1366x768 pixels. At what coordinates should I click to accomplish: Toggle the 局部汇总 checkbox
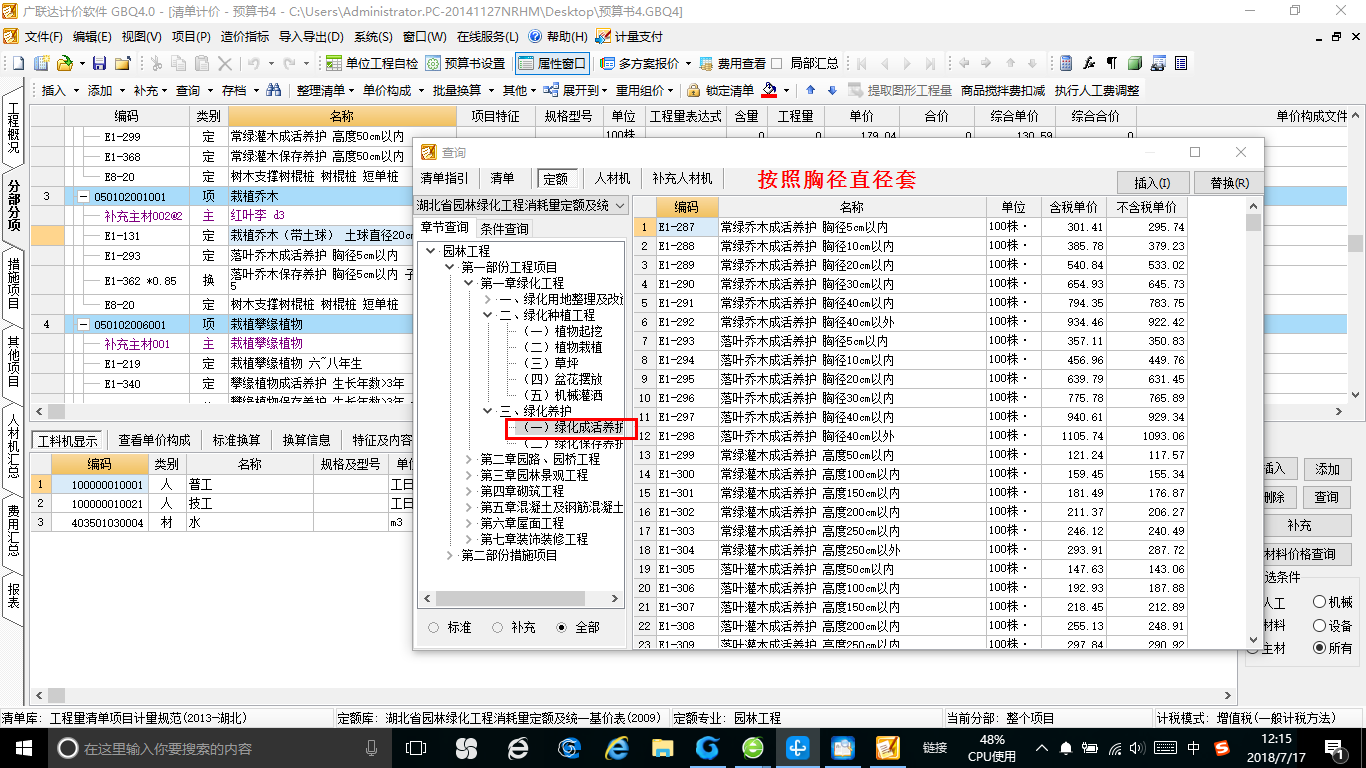point(778,63)
